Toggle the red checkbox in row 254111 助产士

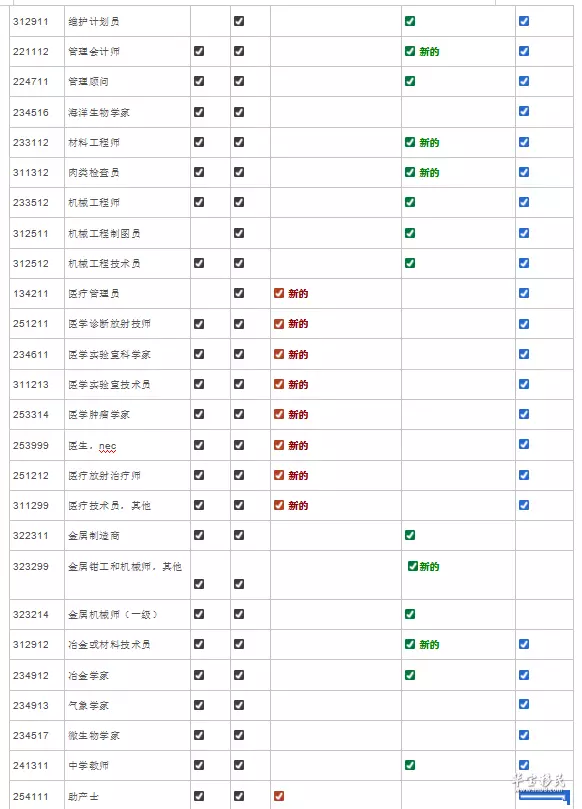[279, 796]
